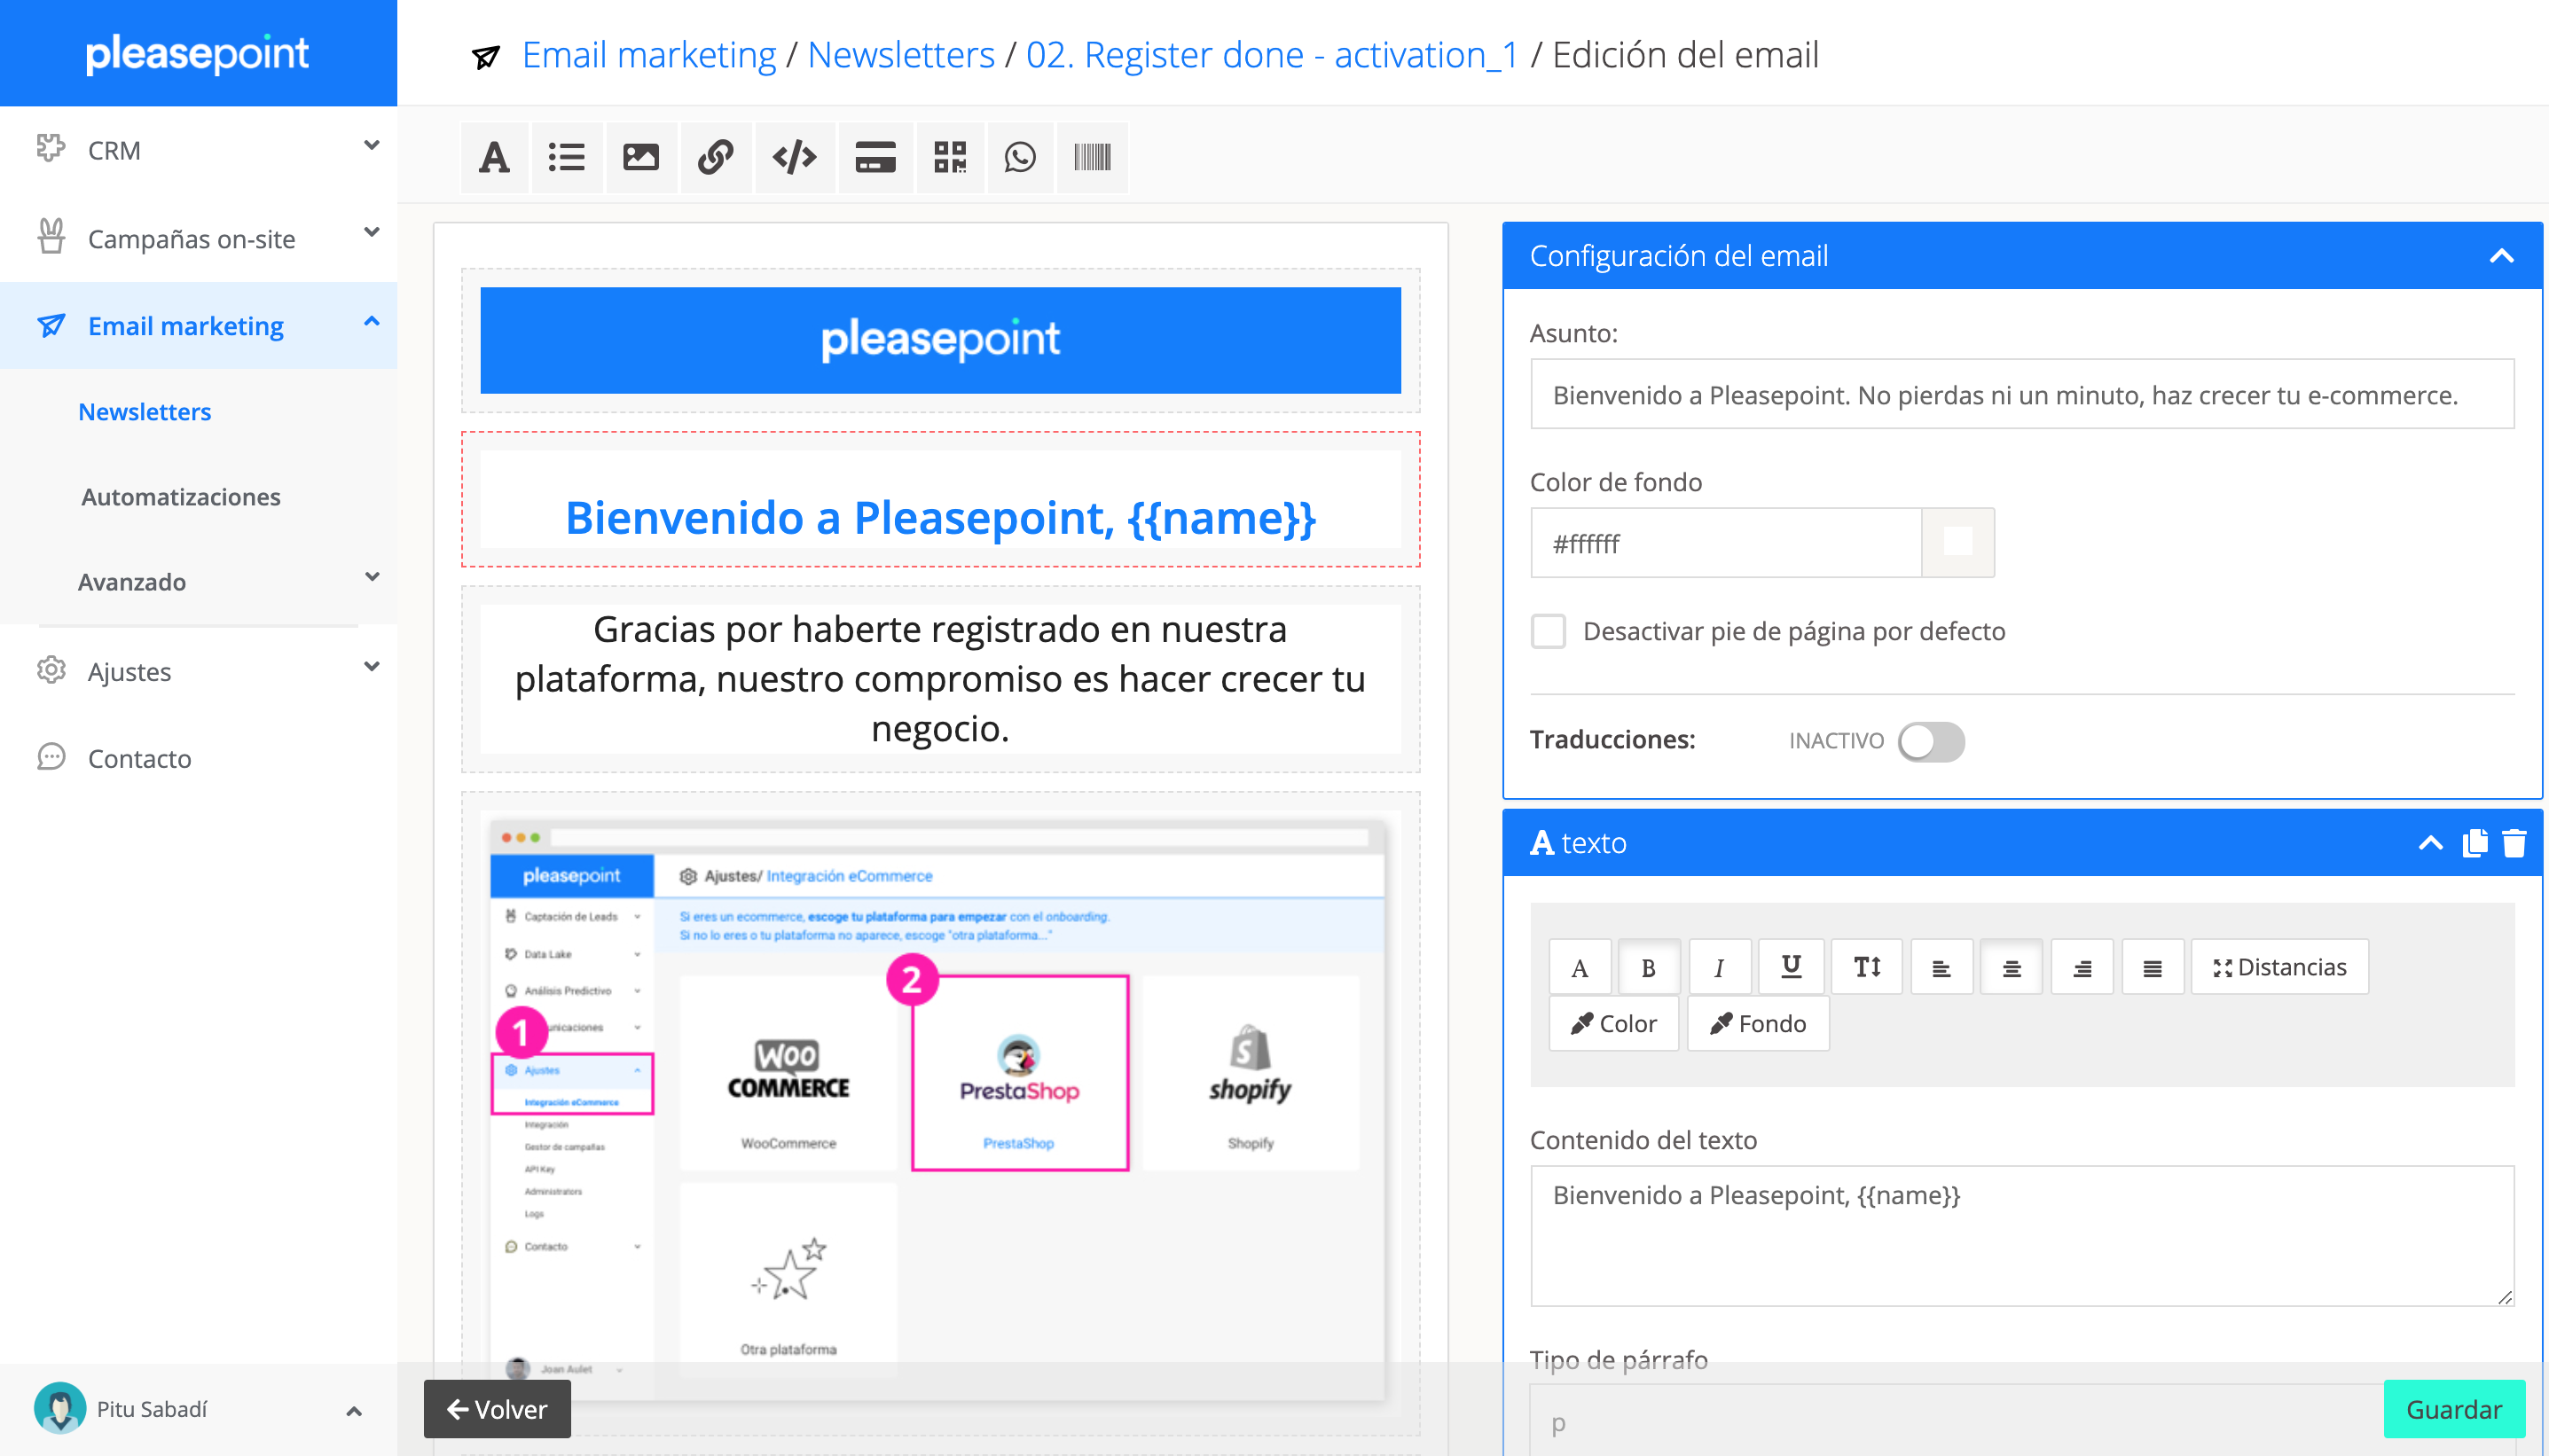Delete the texto block with trash icon

coord(2514,843)
